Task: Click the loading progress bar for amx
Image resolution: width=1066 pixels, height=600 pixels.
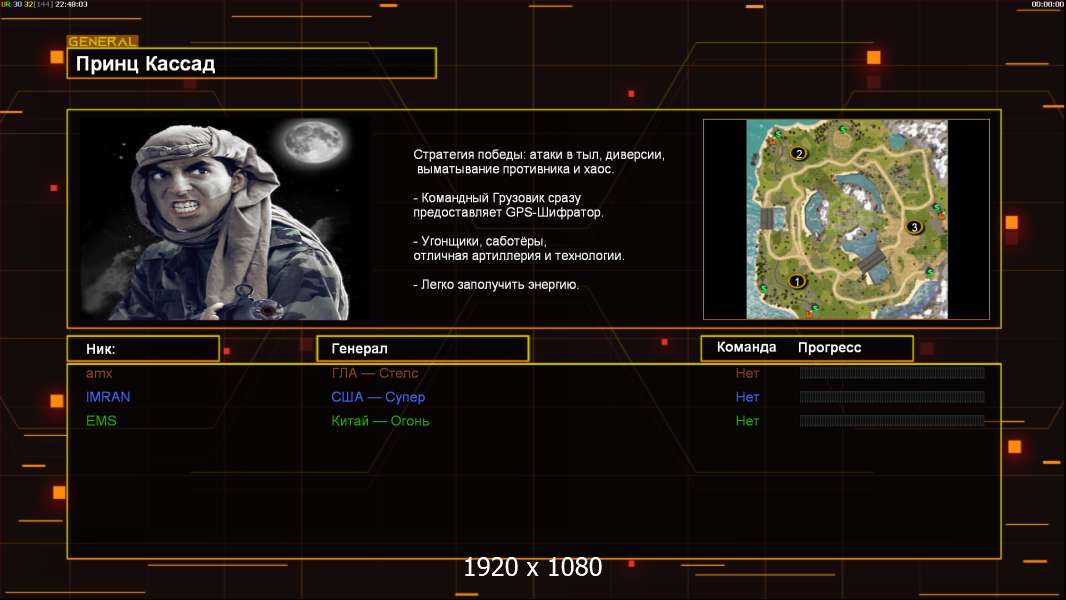Action: point(891,373)
